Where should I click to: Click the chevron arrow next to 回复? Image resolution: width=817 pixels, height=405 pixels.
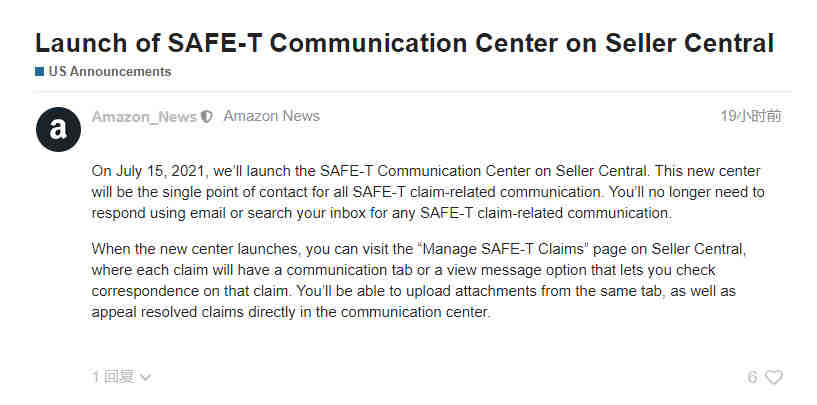tap(146, 377)
